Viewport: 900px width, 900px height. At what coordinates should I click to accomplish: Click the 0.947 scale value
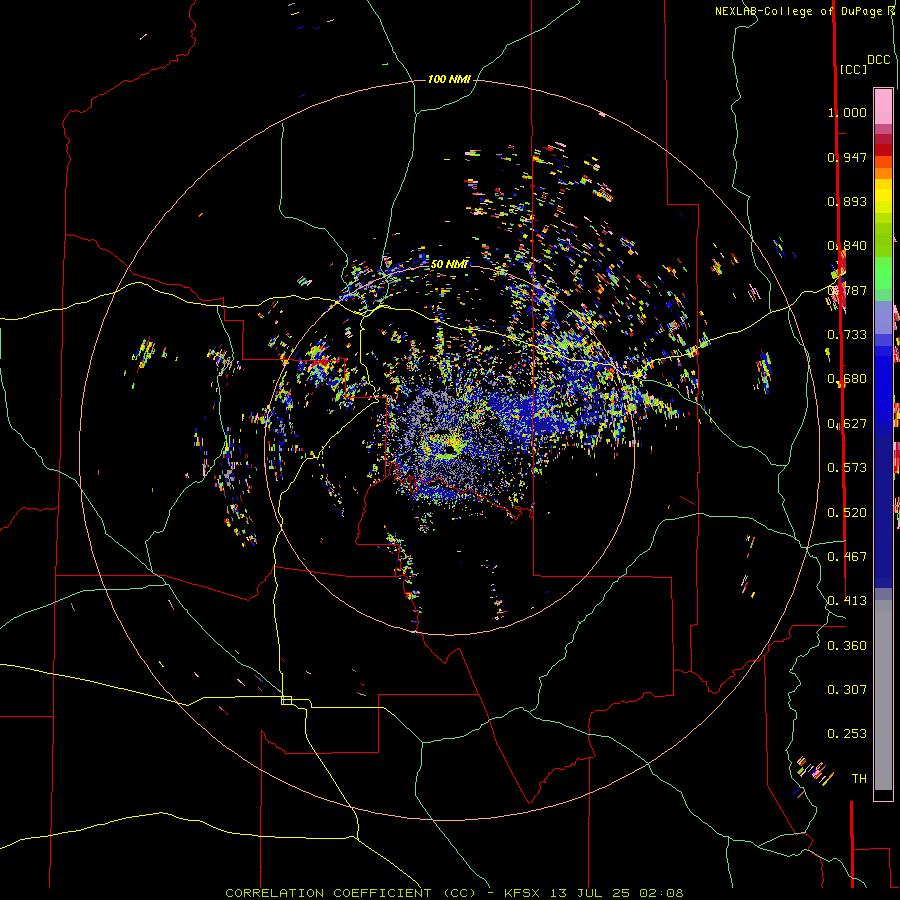pyautogui.click(x=847, y=157)
